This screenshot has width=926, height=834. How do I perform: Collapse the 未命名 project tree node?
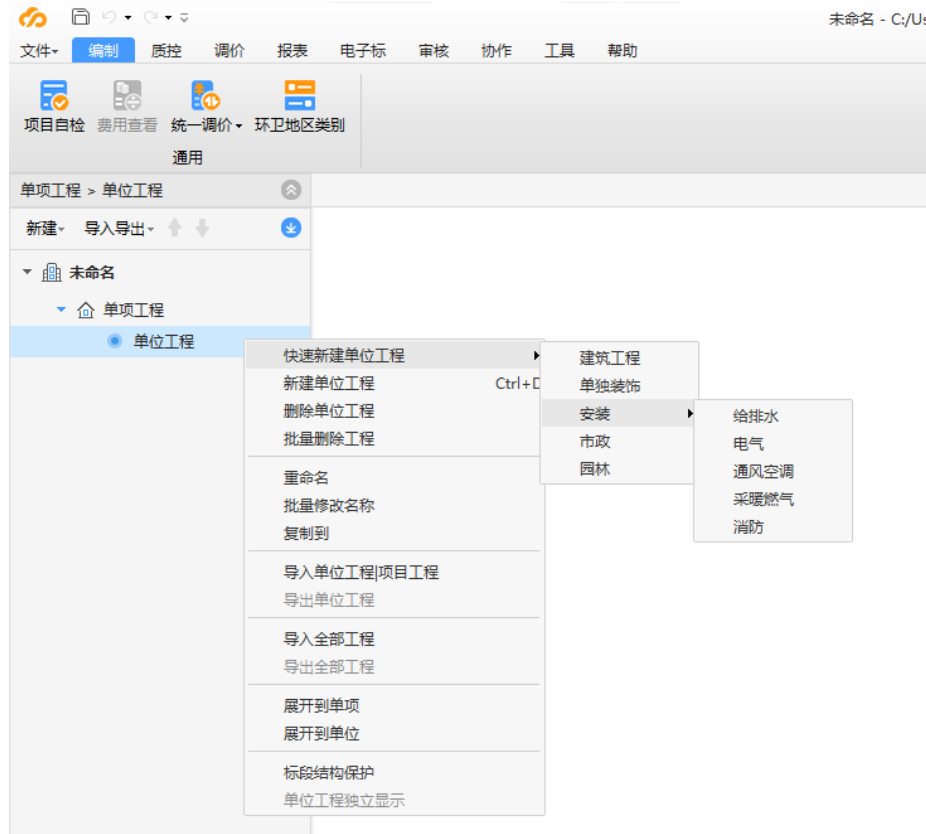click(x=27, y=272)
